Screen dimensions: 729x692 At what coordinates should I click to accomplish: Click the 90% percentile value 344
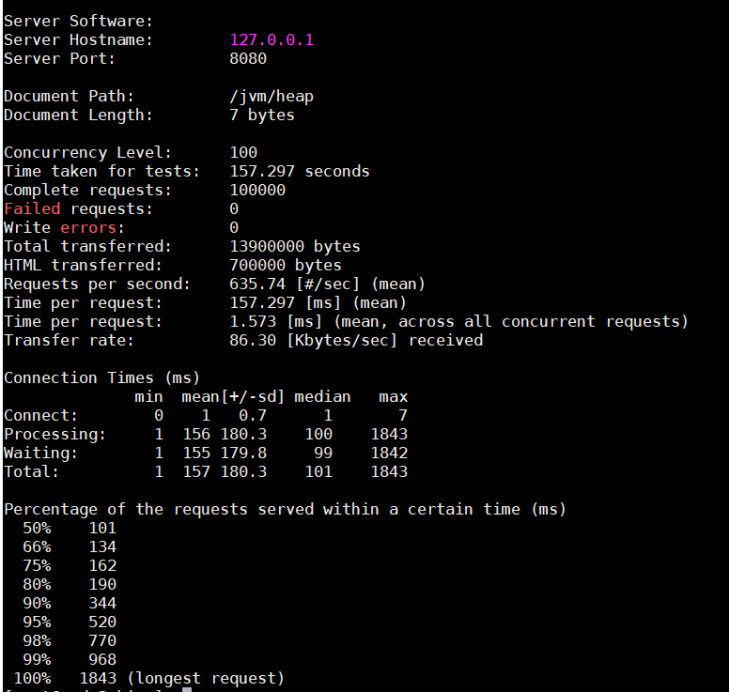[103, 603]
